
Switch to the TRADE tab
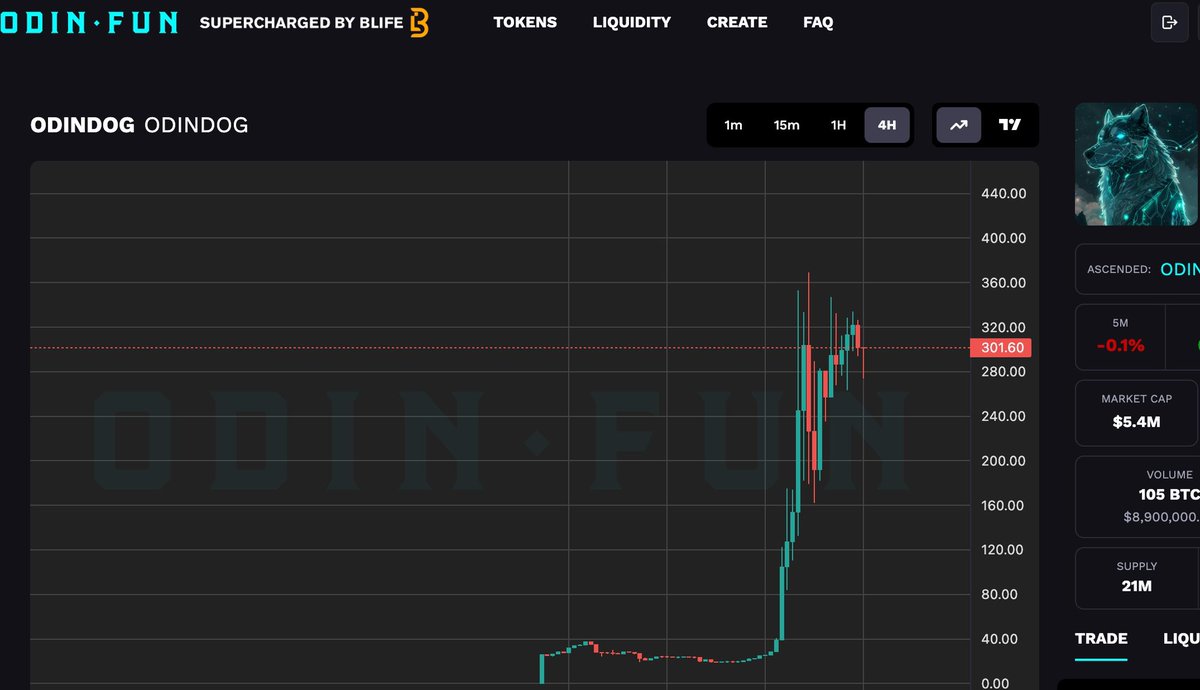pyautogui.click(x=1101, y=639)
